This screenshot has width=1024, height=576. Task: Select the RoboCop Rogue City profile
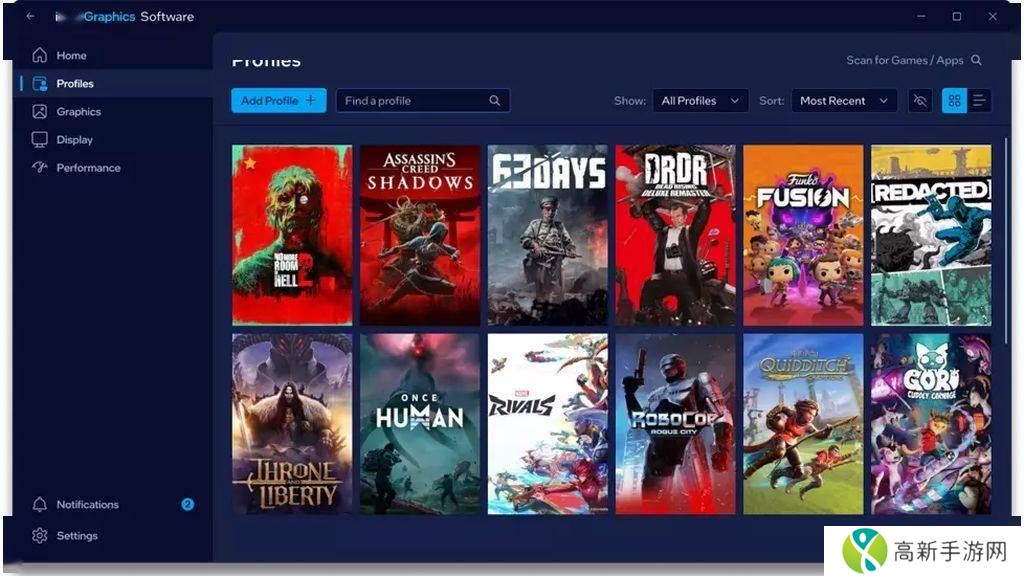point(675,424)
